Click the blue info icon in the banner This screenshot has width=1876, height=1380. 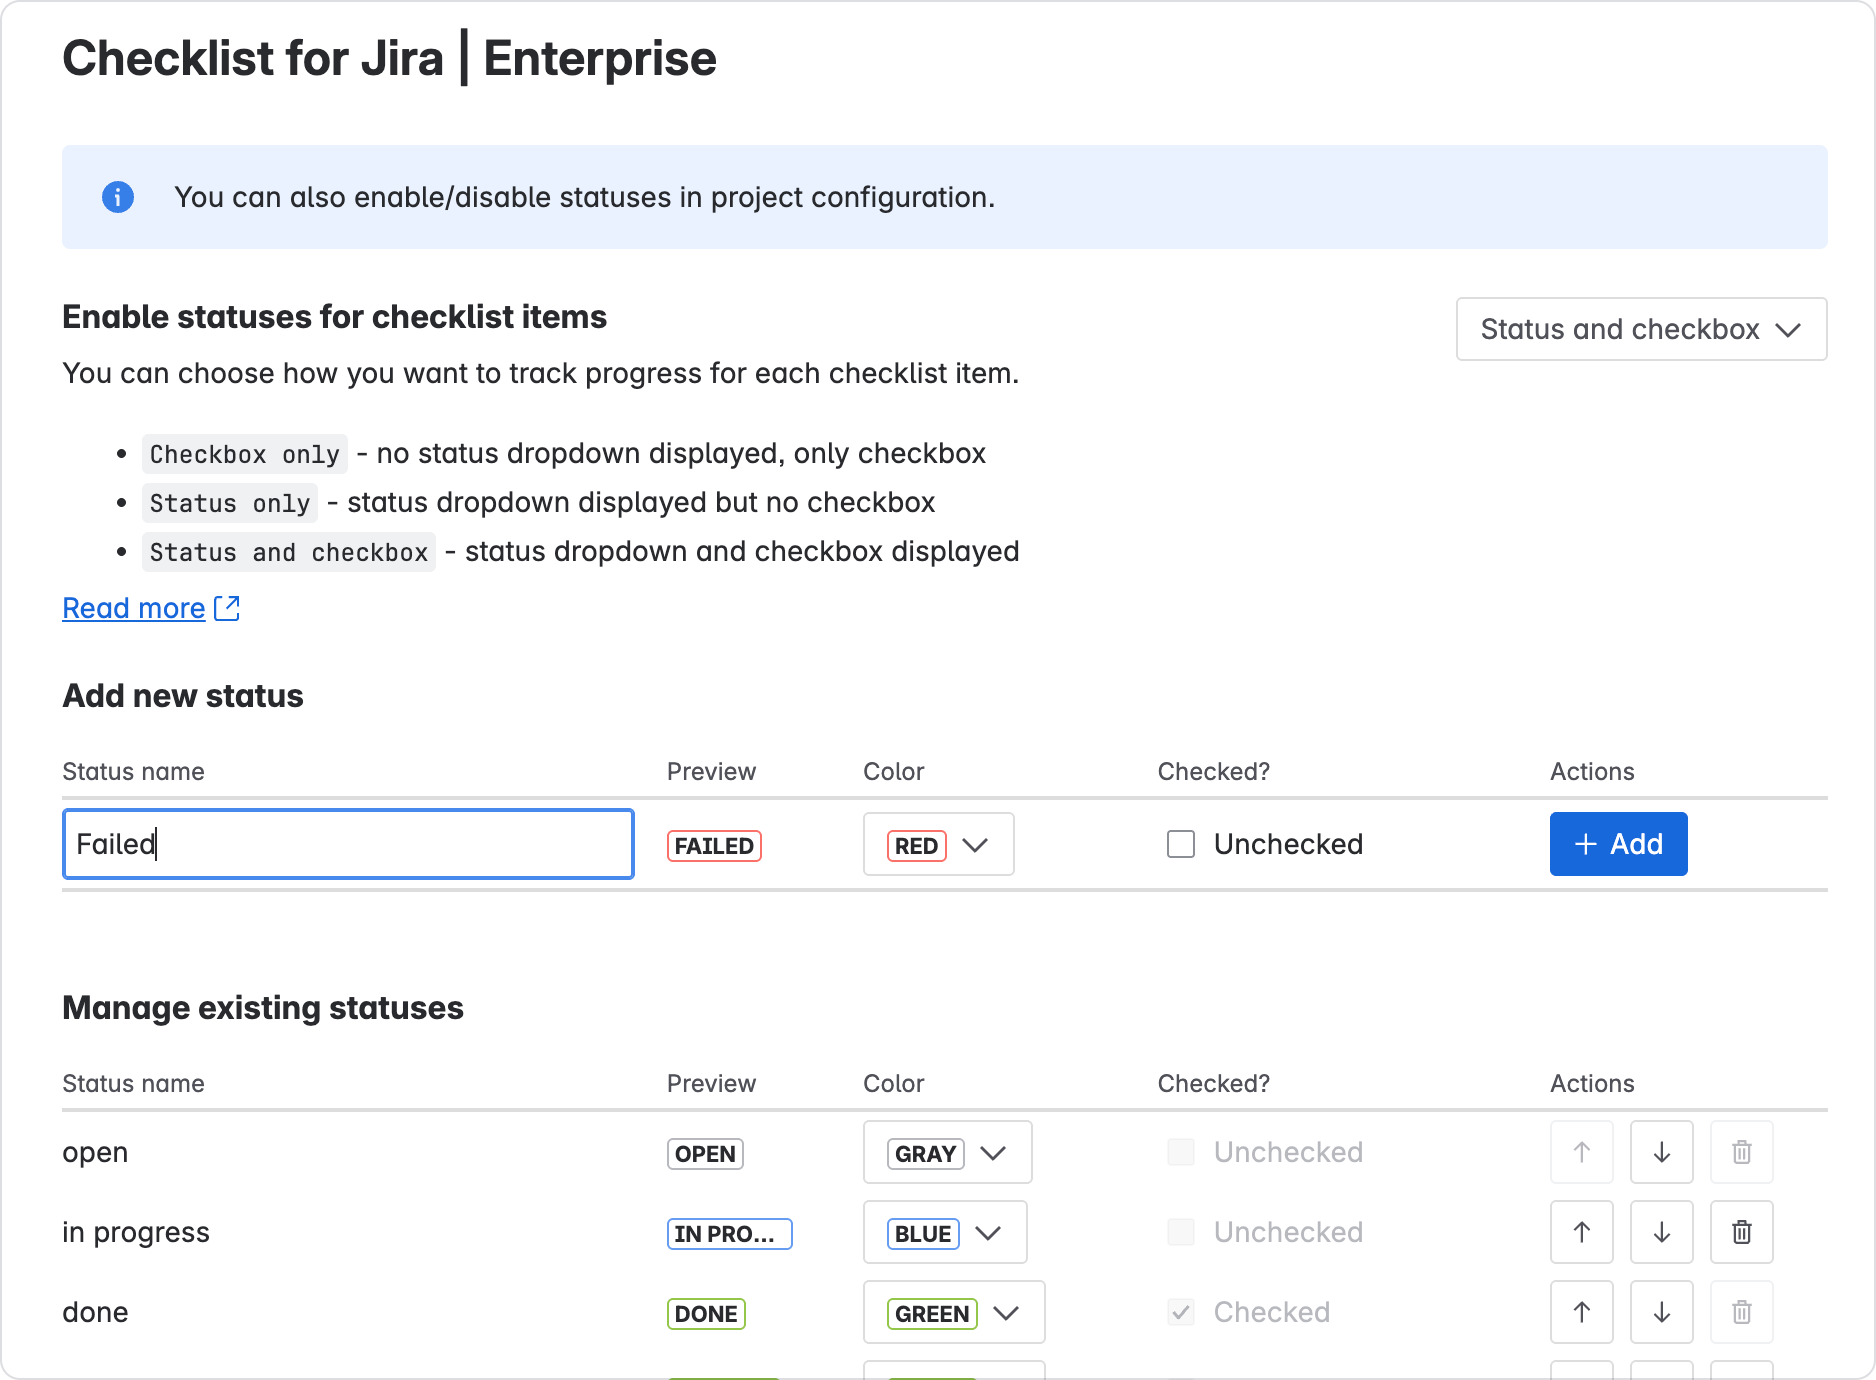(x=118, y=197)
